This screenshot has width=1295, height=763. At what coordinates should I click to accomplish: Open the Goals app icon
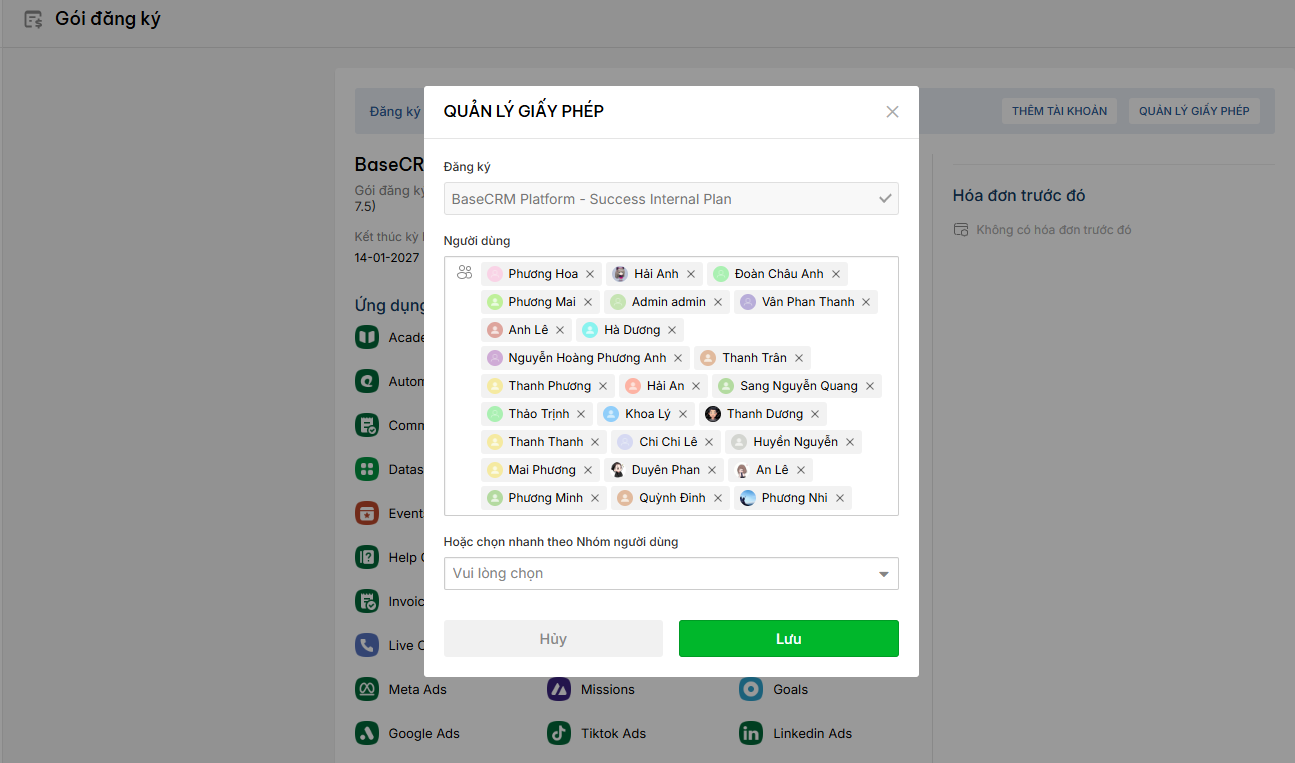point(751,689)
